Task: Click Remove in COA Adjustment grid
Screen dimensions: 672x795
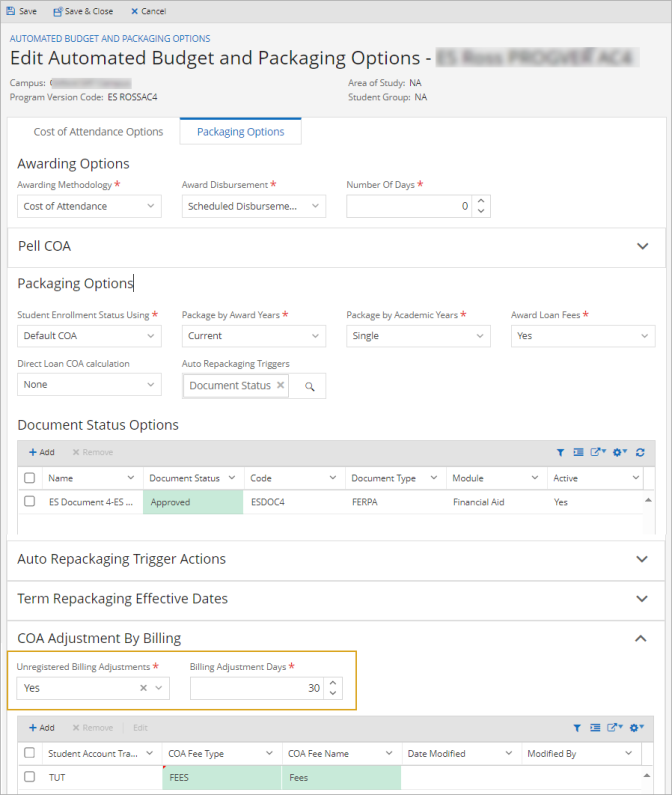Action: coord(92,728)
